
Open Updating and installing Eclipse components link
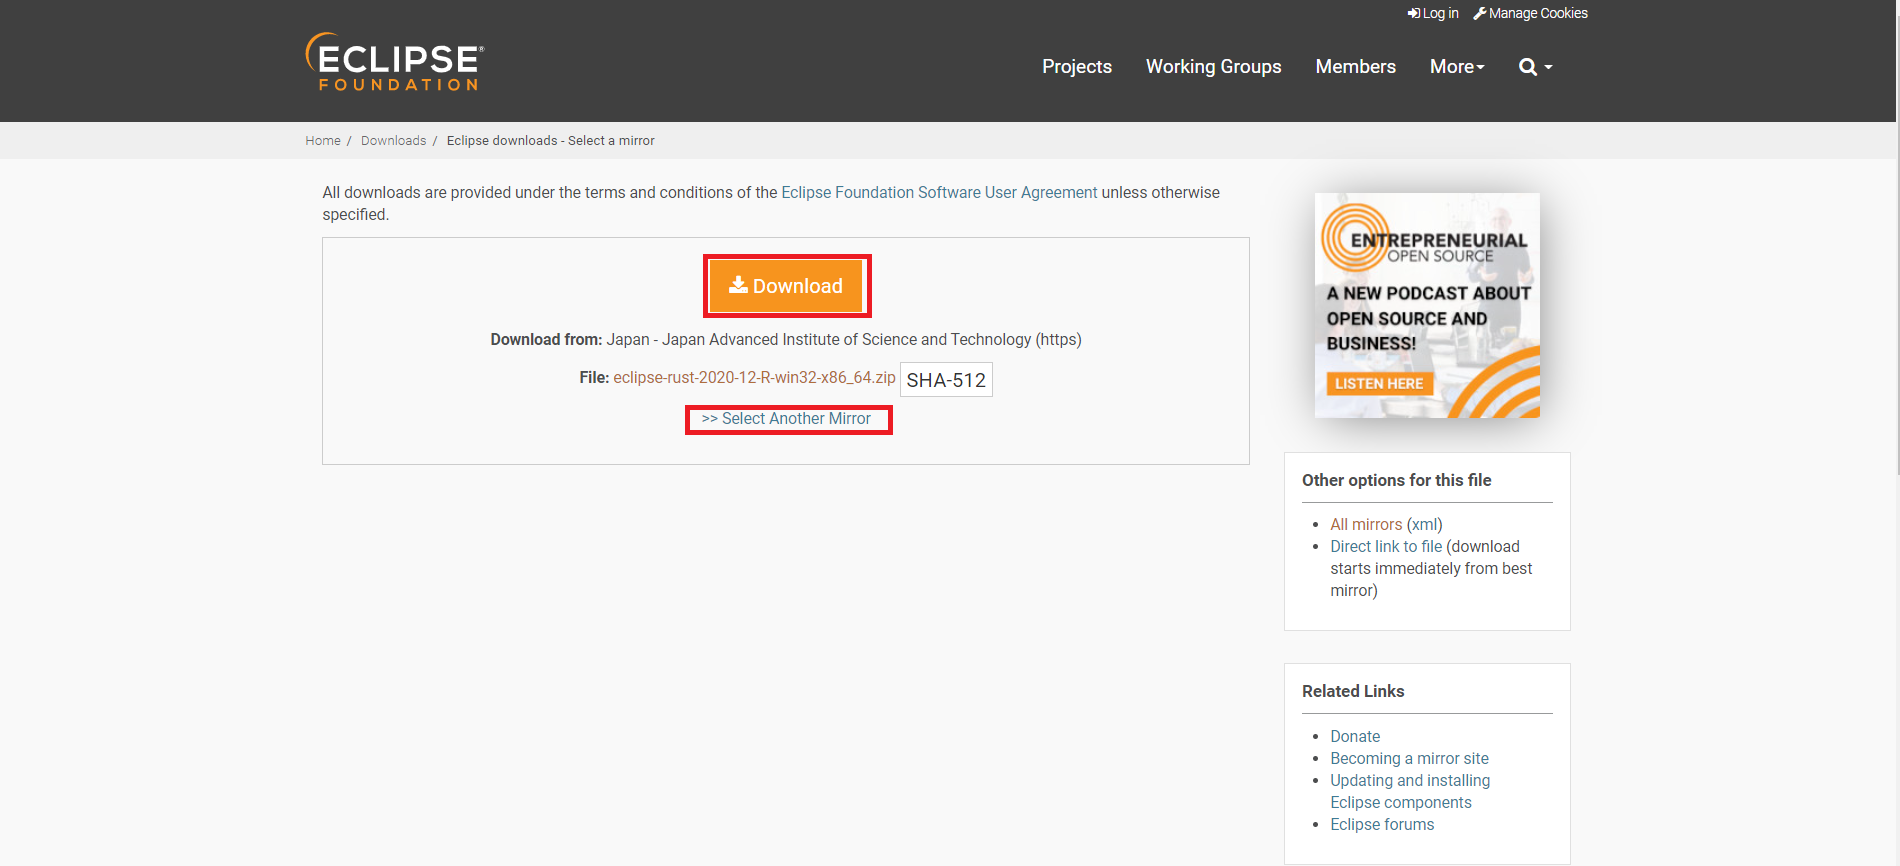(x=1410, y=792)
